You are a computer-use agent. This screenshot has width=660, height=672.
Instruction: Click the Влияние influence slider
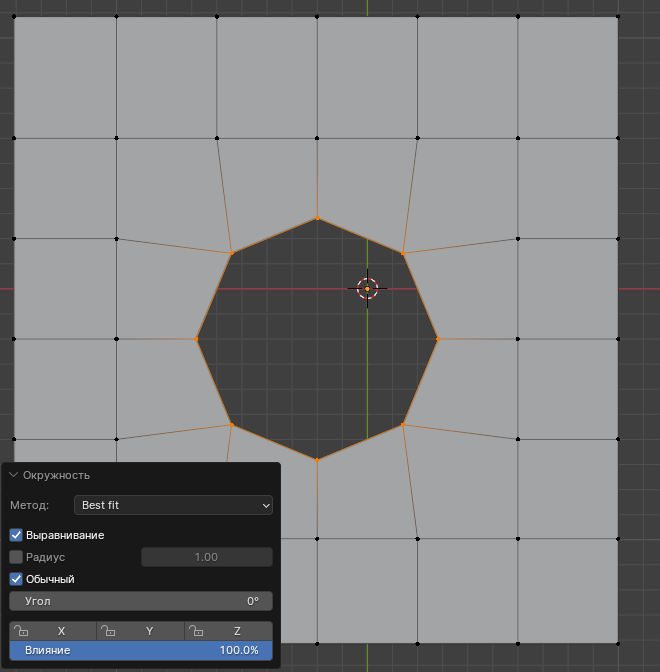pyautogui.click(x=141, y=650)
